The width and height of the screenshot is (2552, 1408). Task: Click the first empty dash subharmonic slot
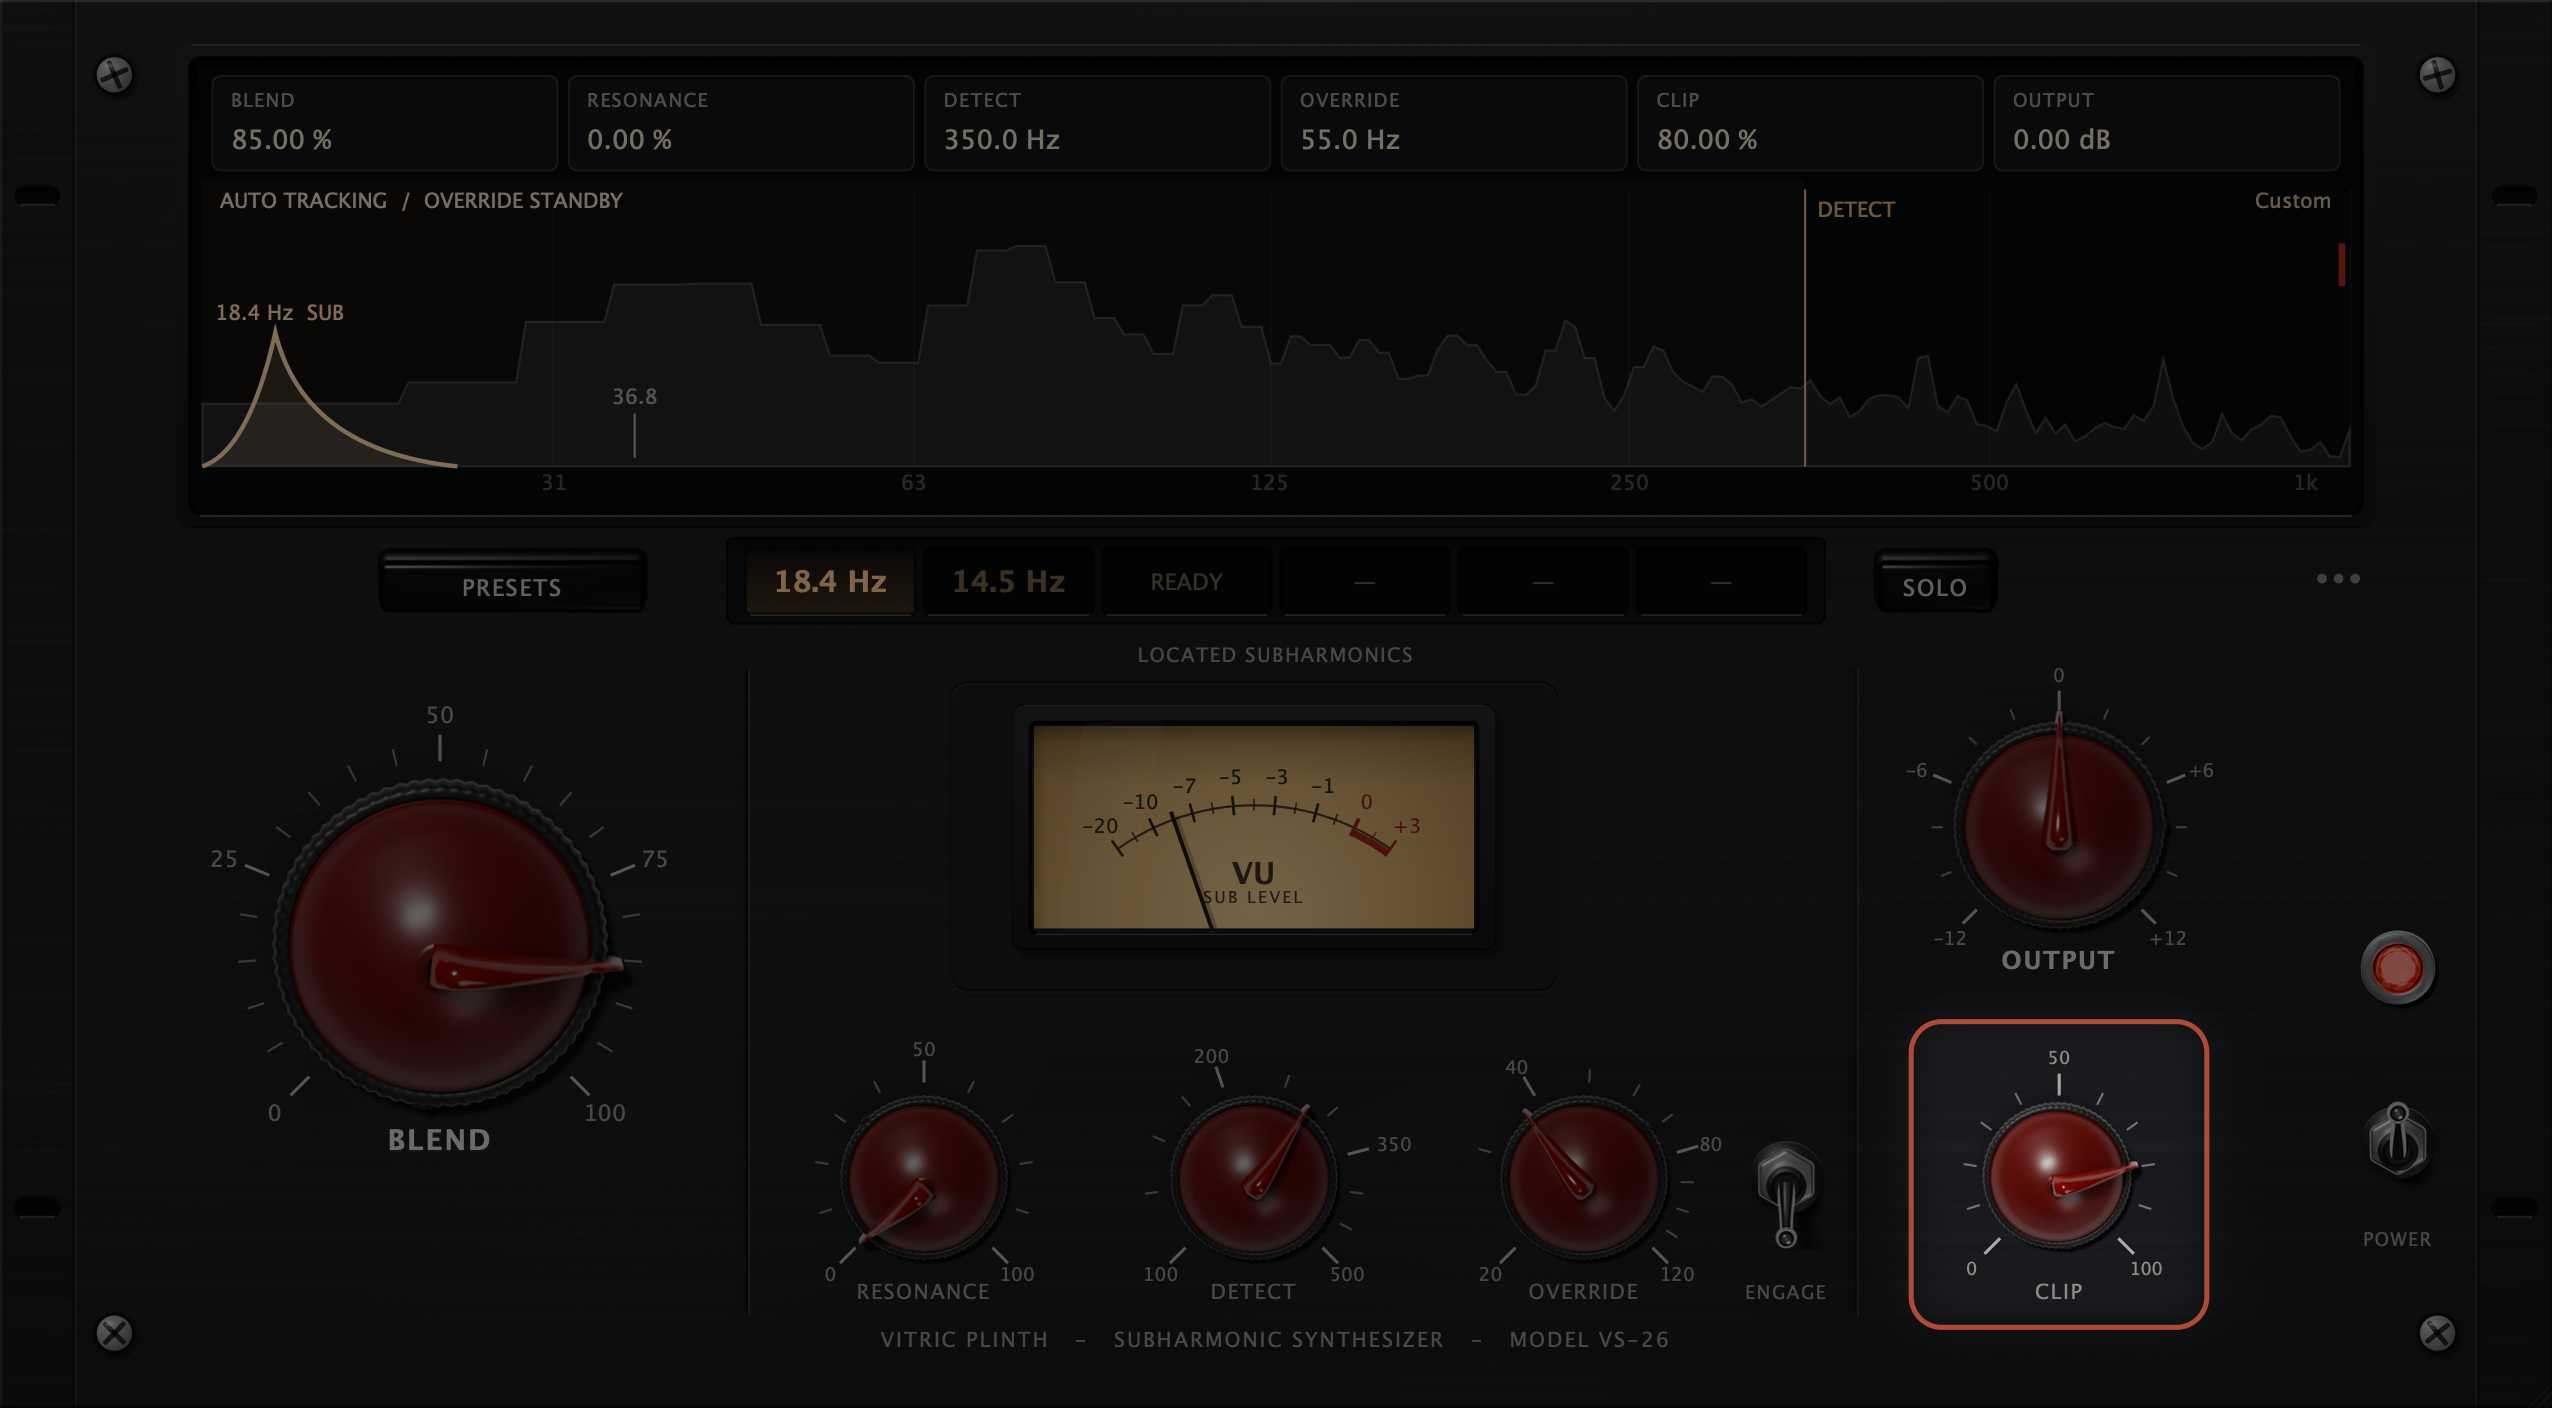pyautogui.click(x=1364, y=581)
